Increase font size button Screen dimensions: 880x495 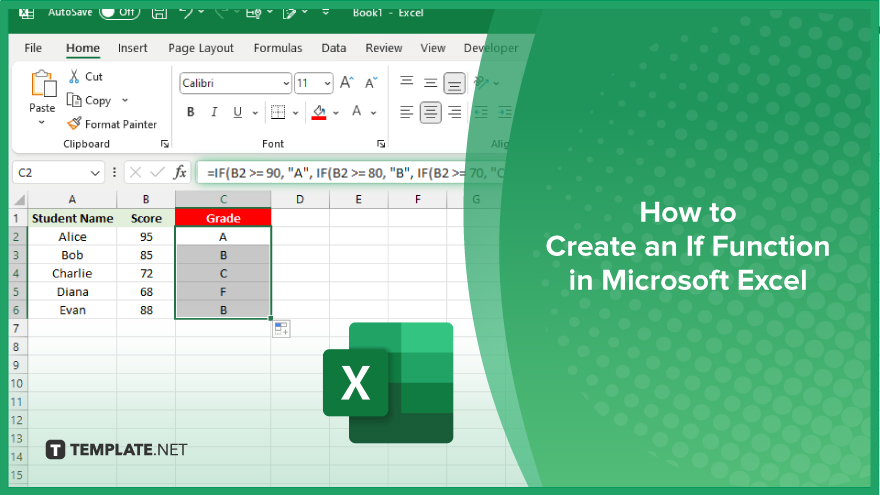click(x=347, y=83)
